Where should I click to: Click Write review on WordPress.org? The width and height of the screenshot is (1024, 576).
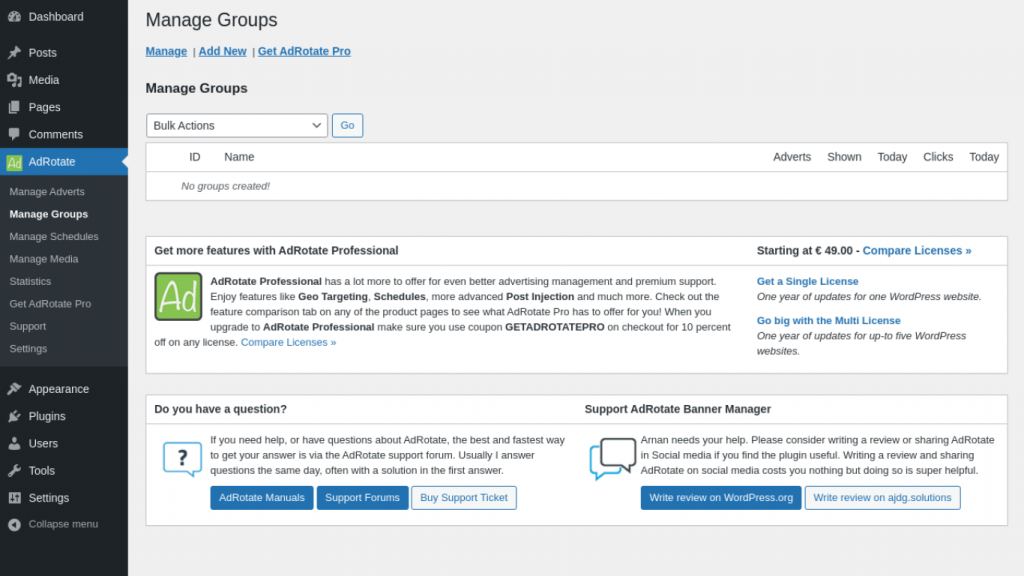[720, 498]
